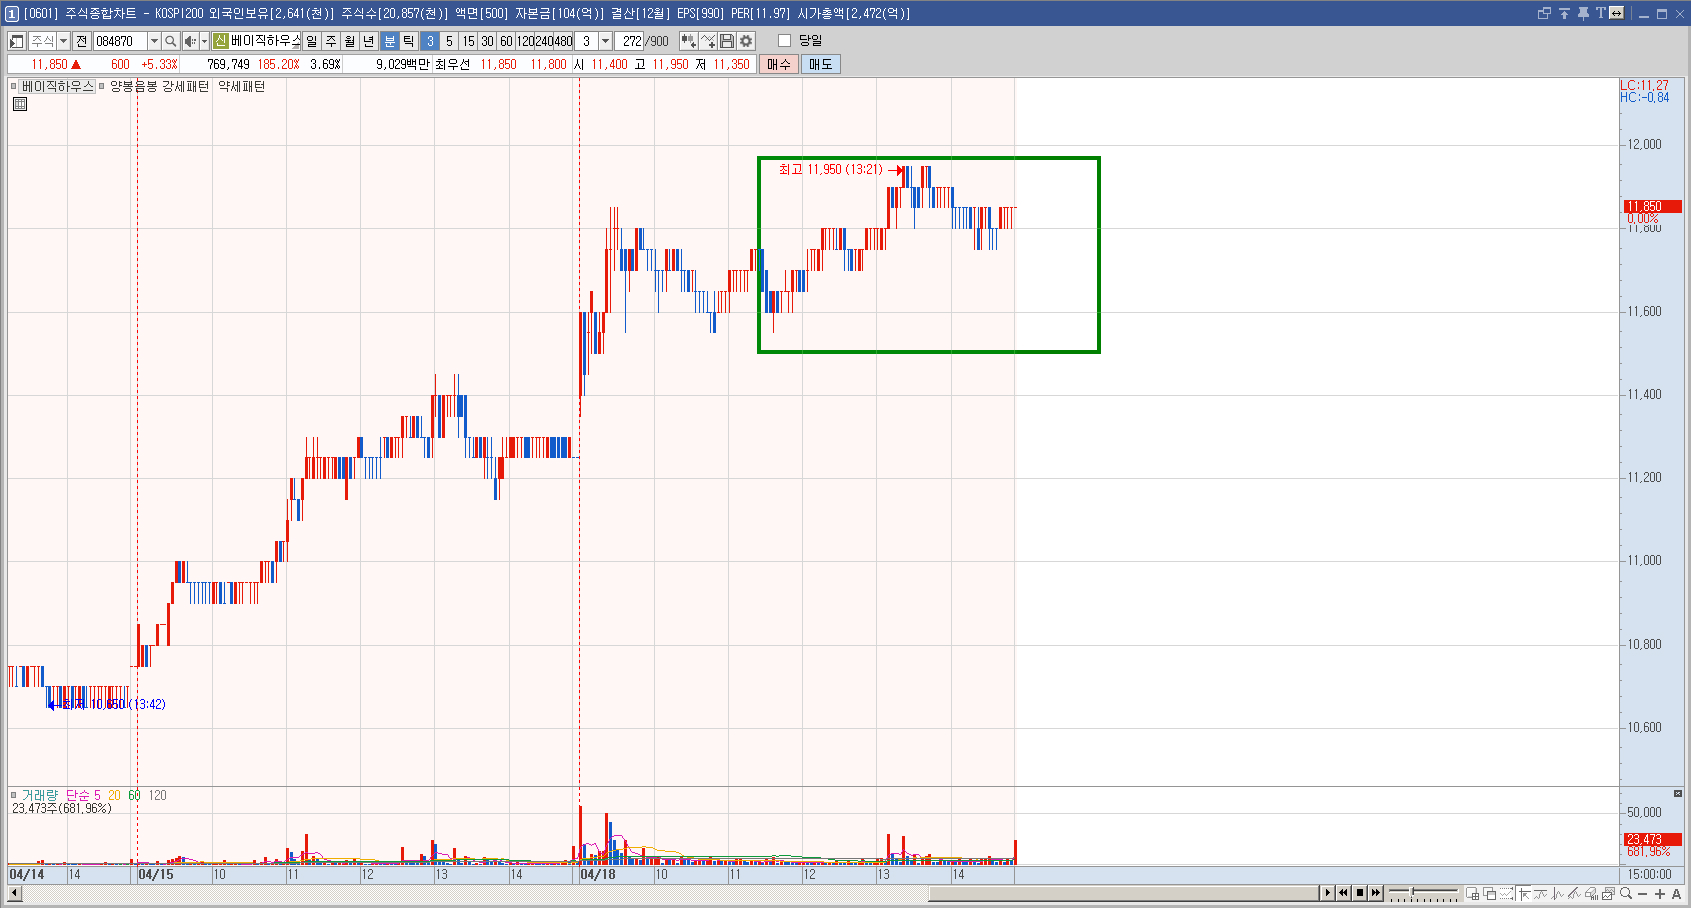Click the save chart floppy disk icon

pos(727,41)
